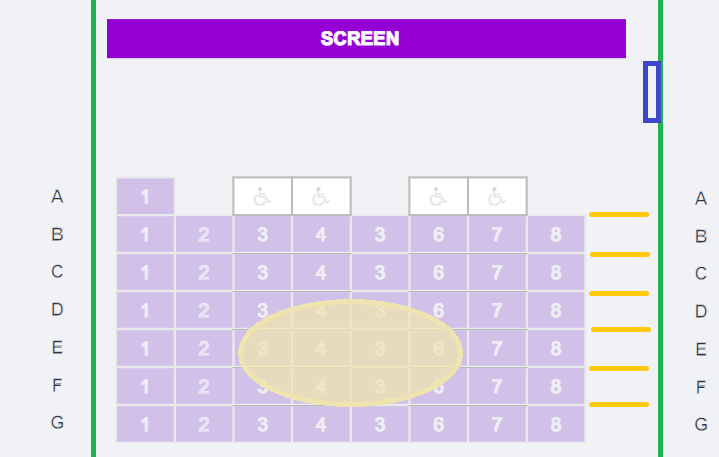Viewport: 719px width, 457px height.
Task: Choose seat 1 in row G
Action: (145, 424)
